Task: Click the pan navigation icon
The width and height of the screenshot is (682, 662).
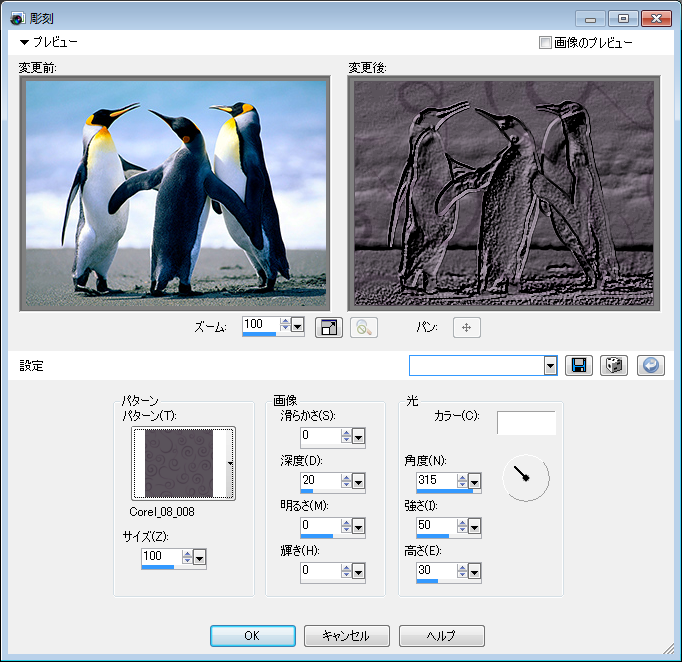Action: [466, 327]
